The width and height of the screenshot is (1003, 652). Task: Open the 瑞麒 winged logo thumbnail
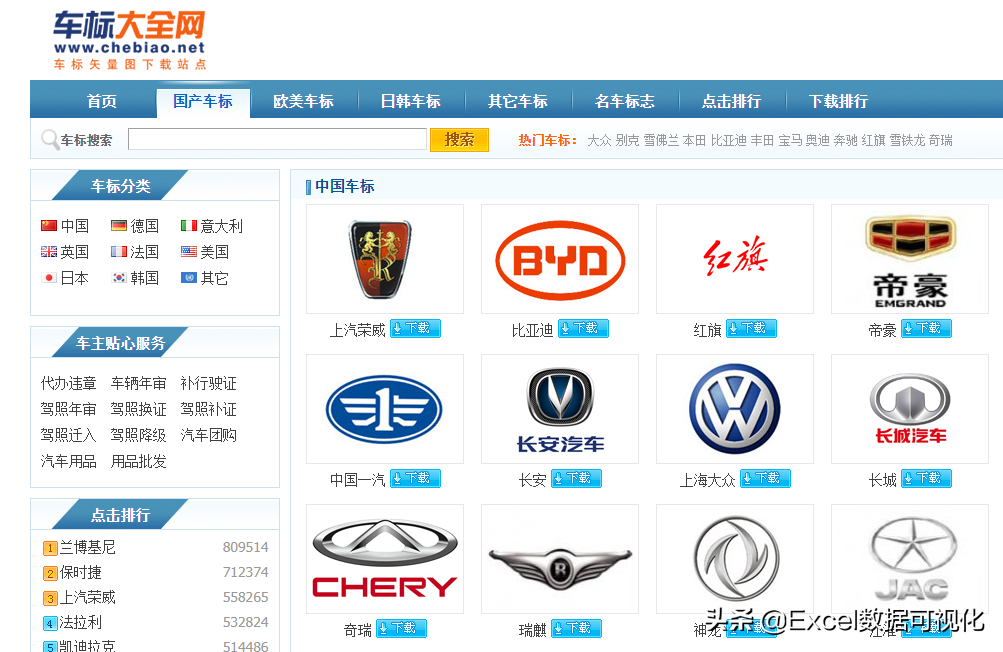tap(560, 559)
